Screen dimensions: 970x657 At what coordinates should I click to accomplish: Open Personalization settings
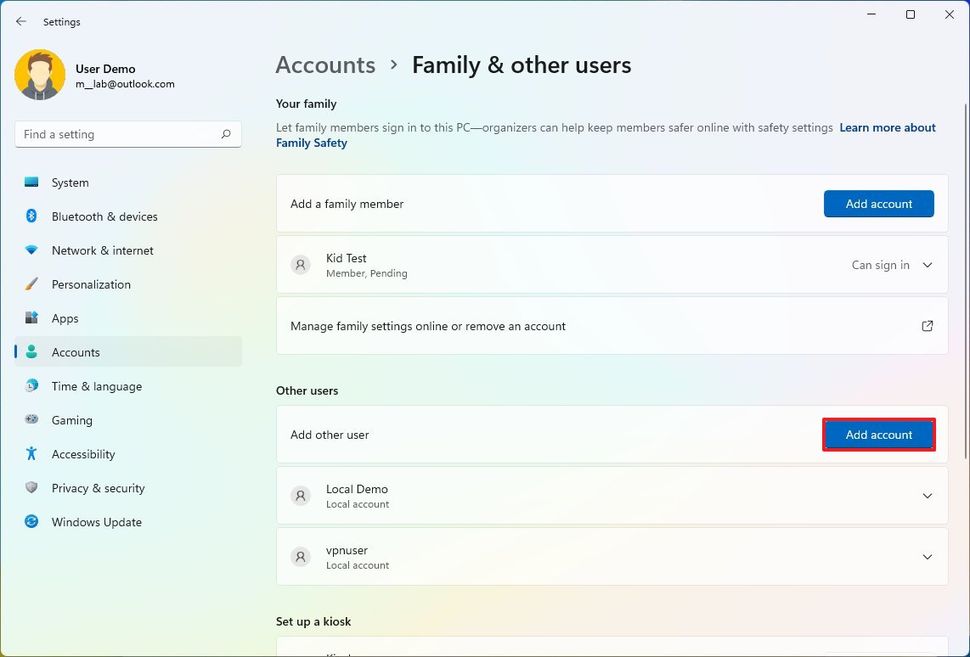91,285
